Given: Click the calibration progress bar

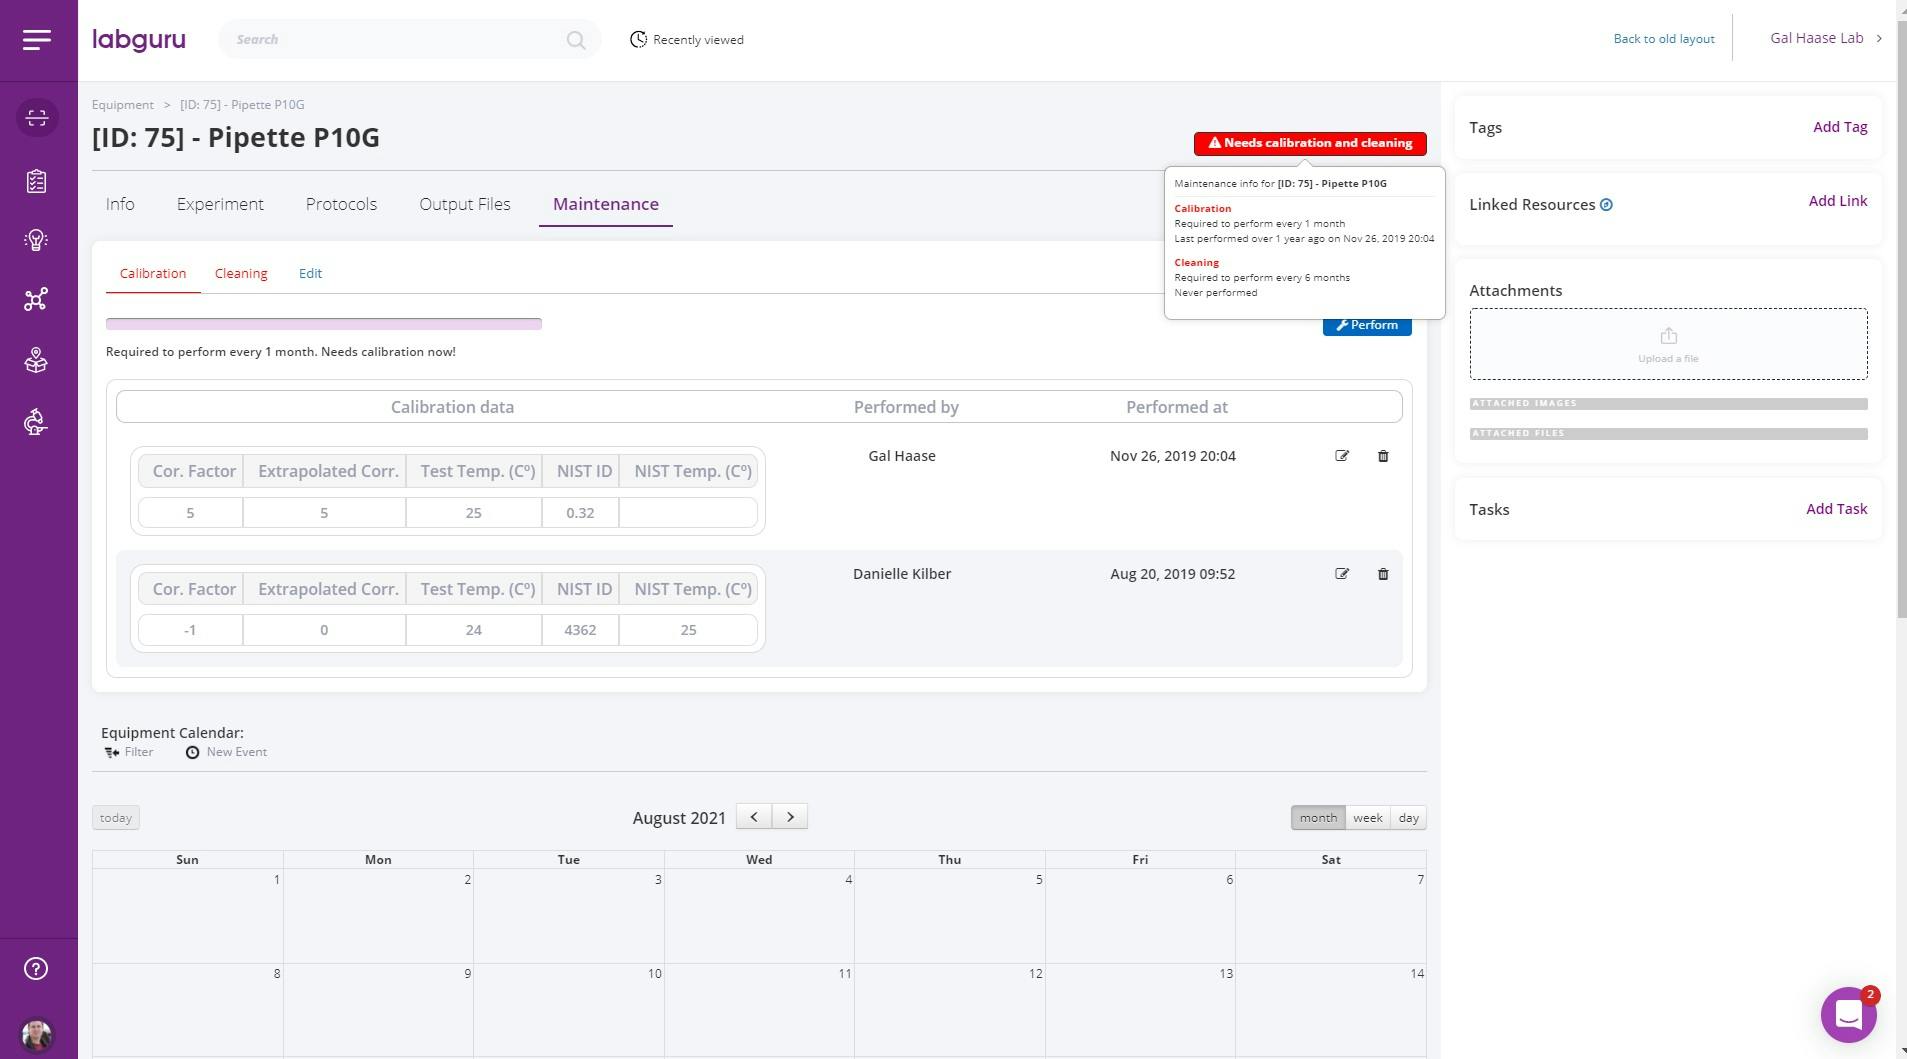Looking at the screenshot, I should (323, 323).
